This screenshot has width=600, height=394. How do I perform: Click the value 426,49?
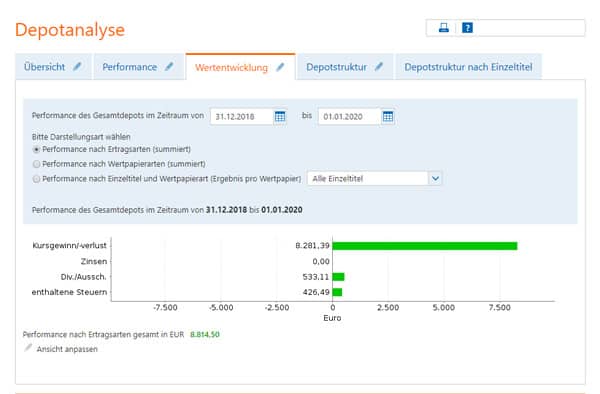click(x=316, y=292)
